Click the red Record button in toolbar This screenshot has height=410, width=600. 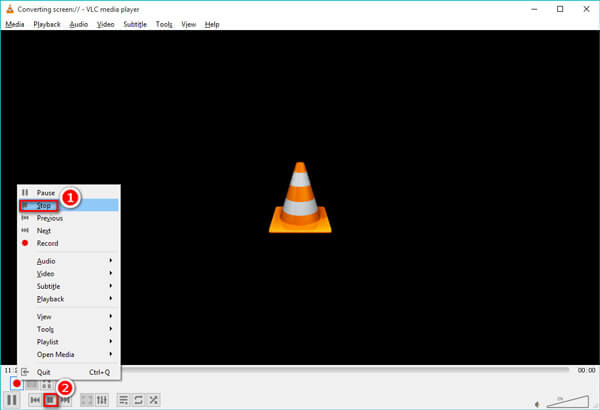(17, 384)
